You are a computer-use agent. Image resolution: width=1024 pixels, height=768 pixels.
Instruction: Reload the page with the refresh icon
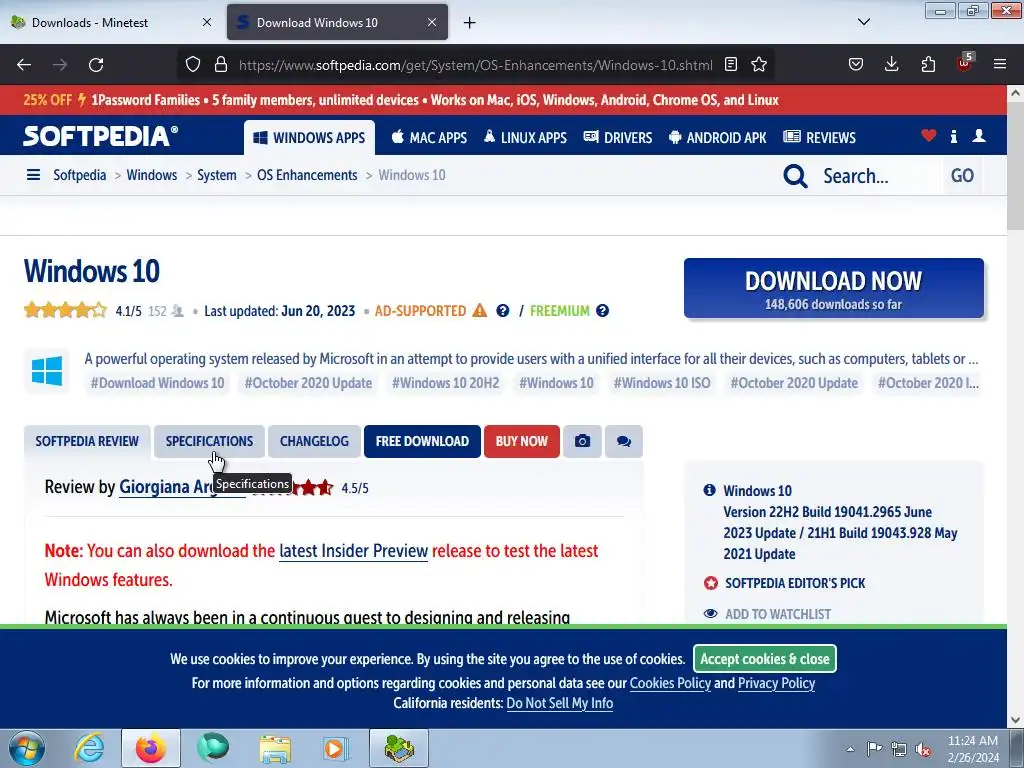(96, 65)
